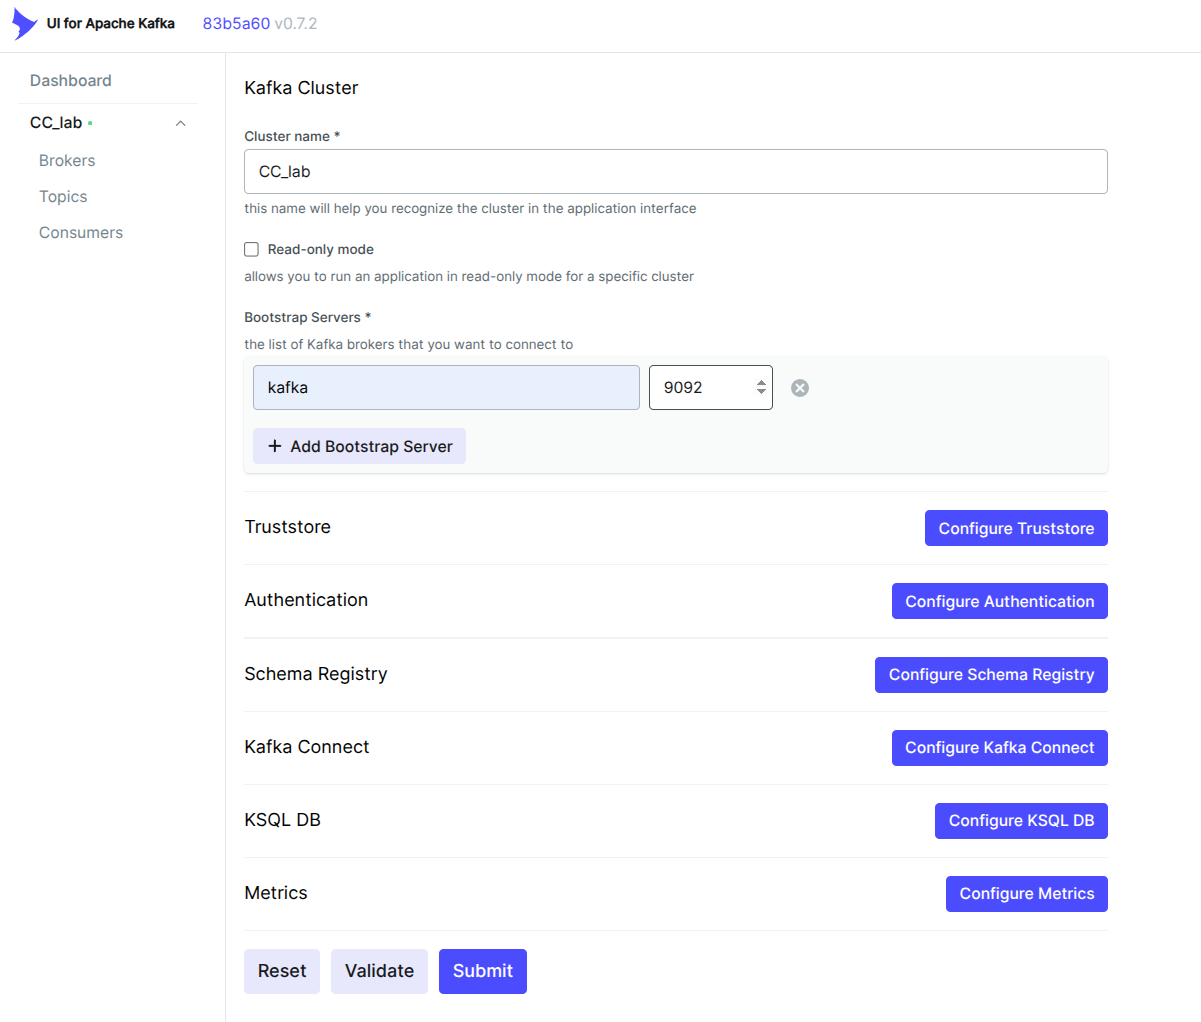Image resolution: width=1201 pixels, height=1022 pixels.
Task: Open commit link 83b5a60
Action: pyautogui.click(x=236, y=23)
